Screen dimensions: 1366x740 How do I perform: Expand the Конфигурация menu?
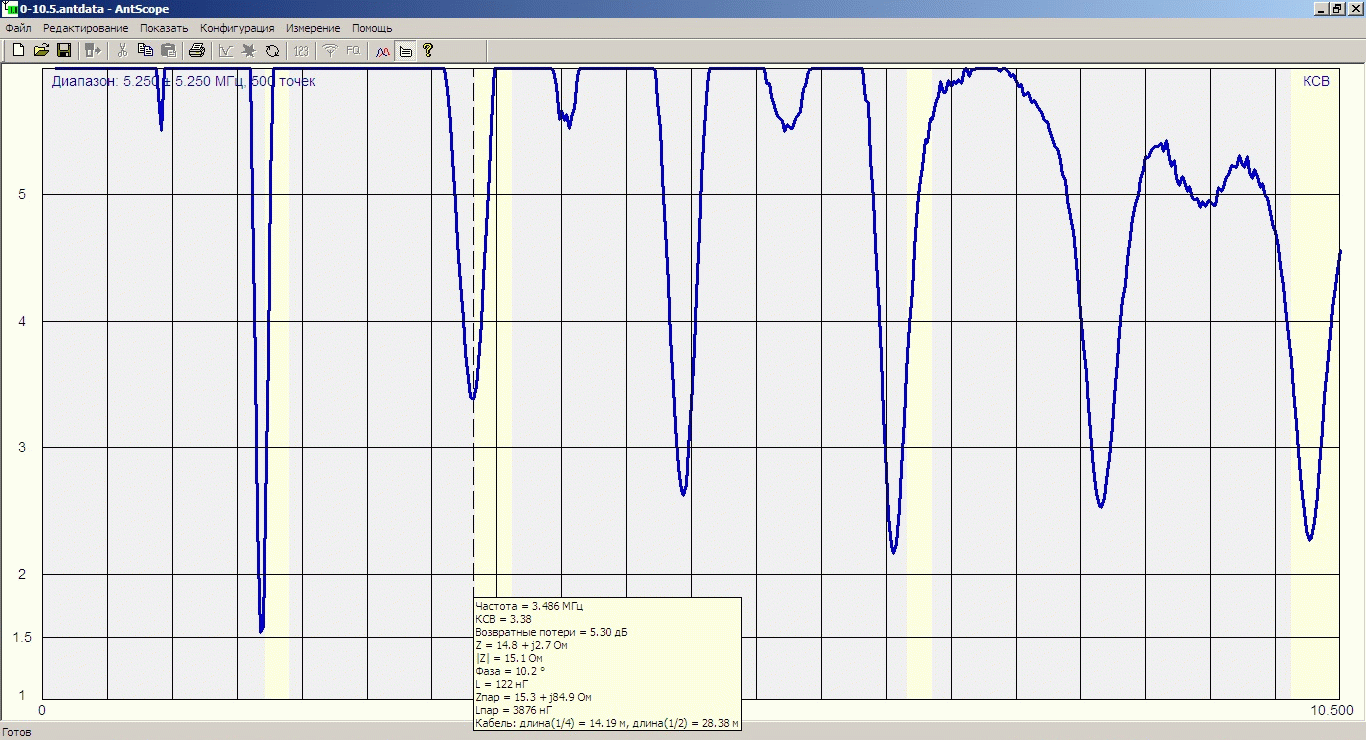236,28
